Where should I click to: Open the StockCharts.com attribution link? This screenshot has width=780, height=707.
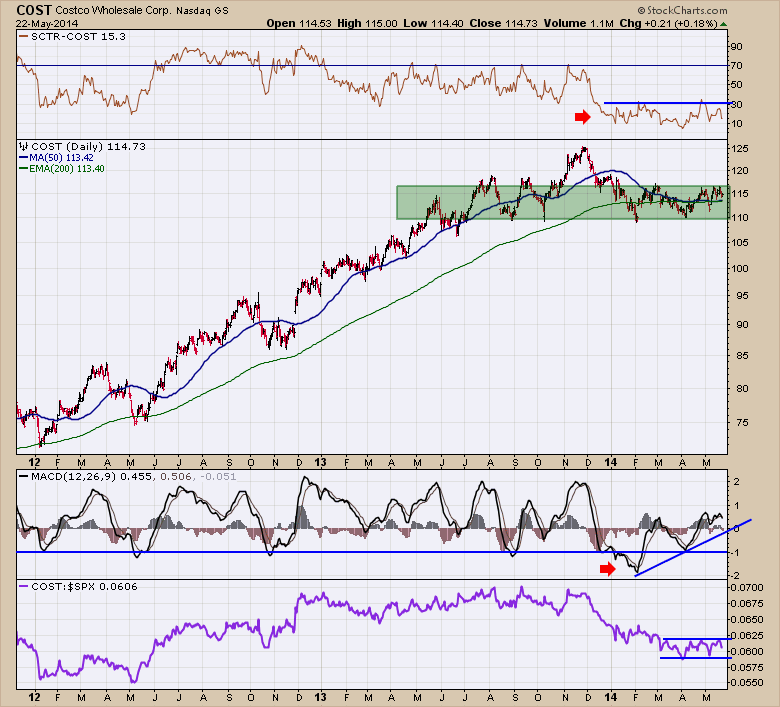pos(682,10)
